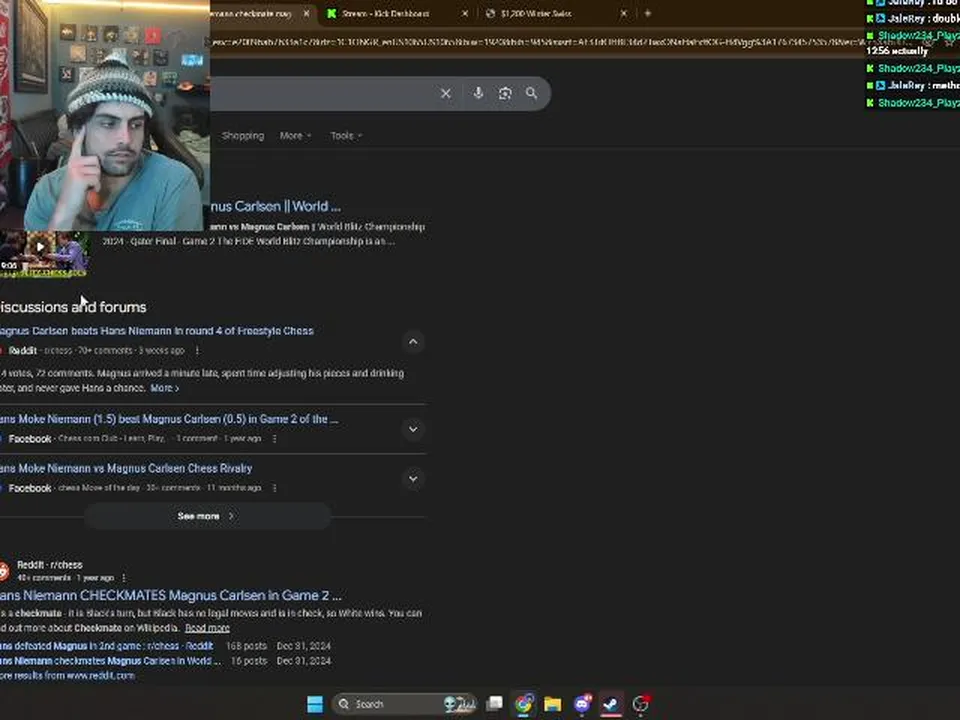960x720 pixels.
Task: Open options menu for Chess Rivalry post
Action: 274,488
